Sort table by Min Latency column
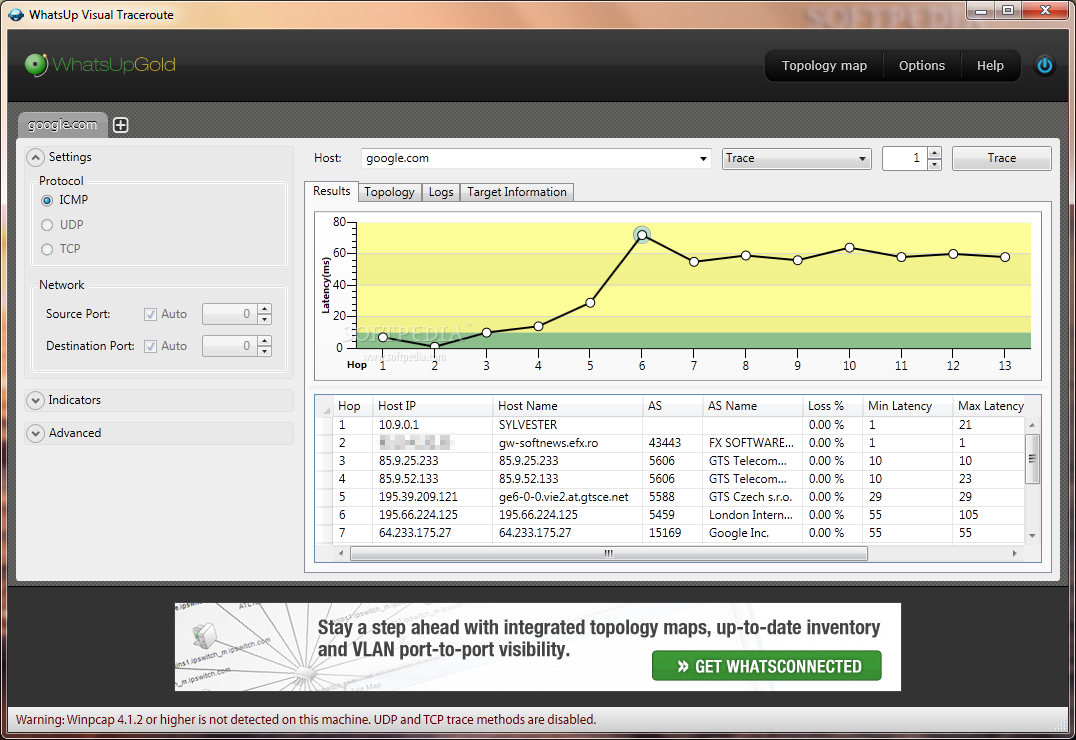 point(907,406)
